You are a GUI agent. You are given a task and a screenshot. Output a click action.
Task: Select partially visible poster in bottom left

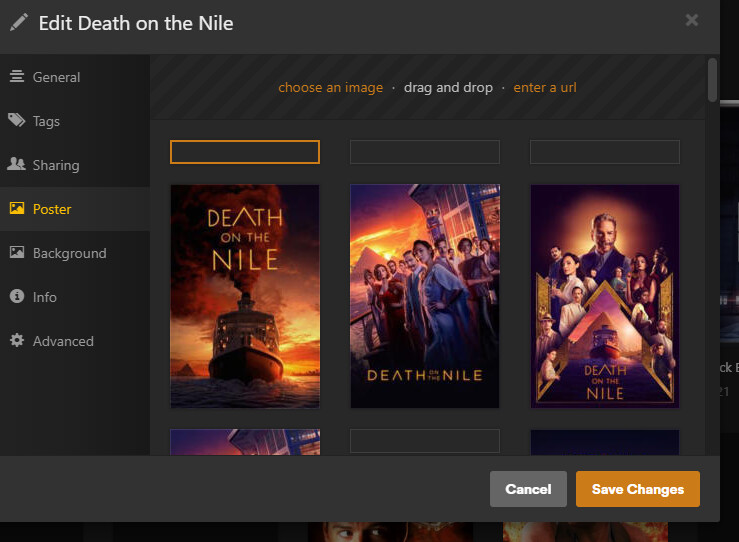[x=245, y=442]
